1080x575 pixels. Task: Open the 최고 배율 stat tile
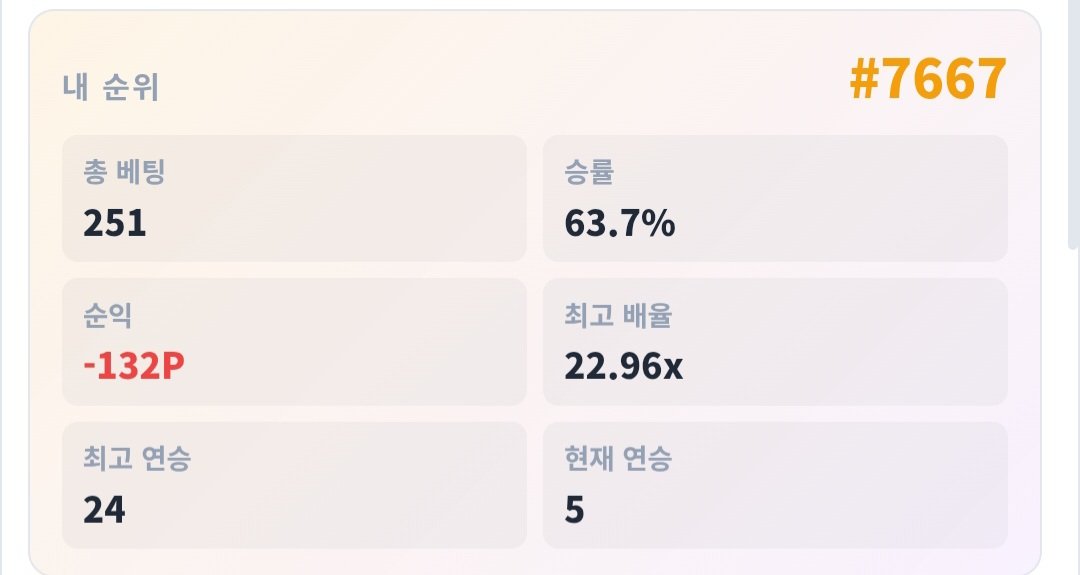tap(775, 342)
